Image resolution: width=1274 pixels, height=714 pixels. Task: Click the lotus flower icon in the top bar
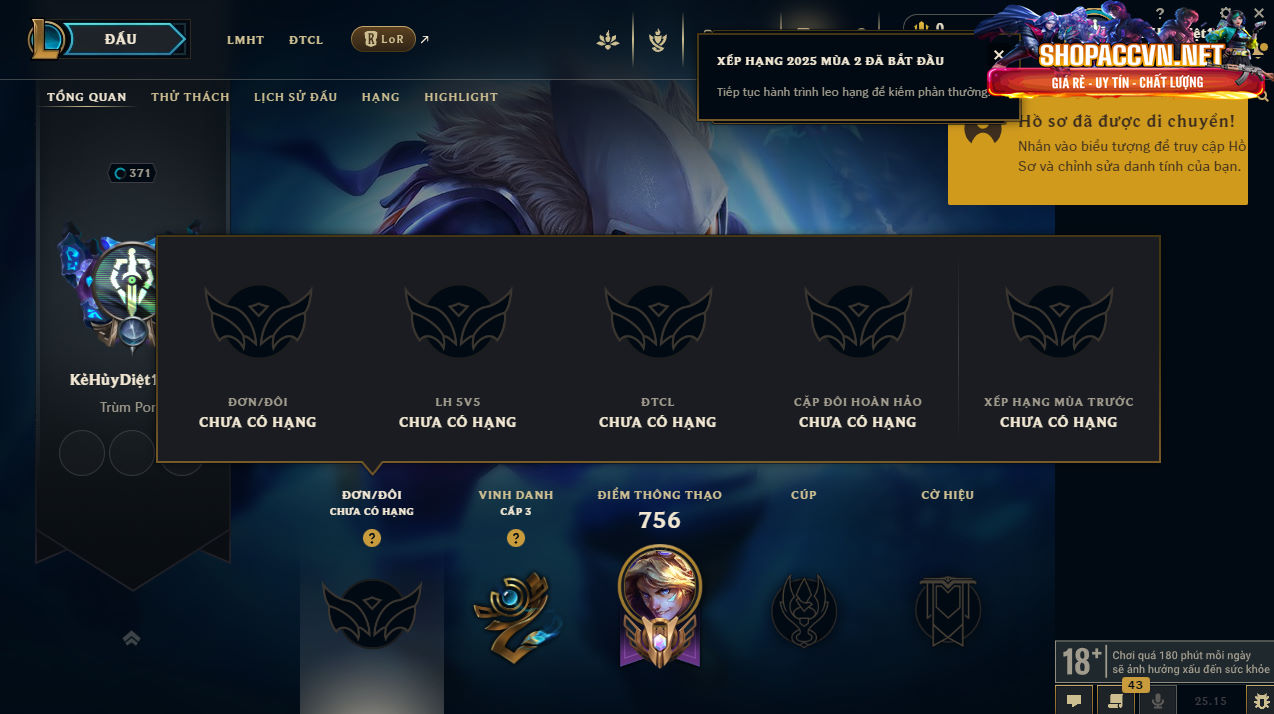tap(607, 40)
